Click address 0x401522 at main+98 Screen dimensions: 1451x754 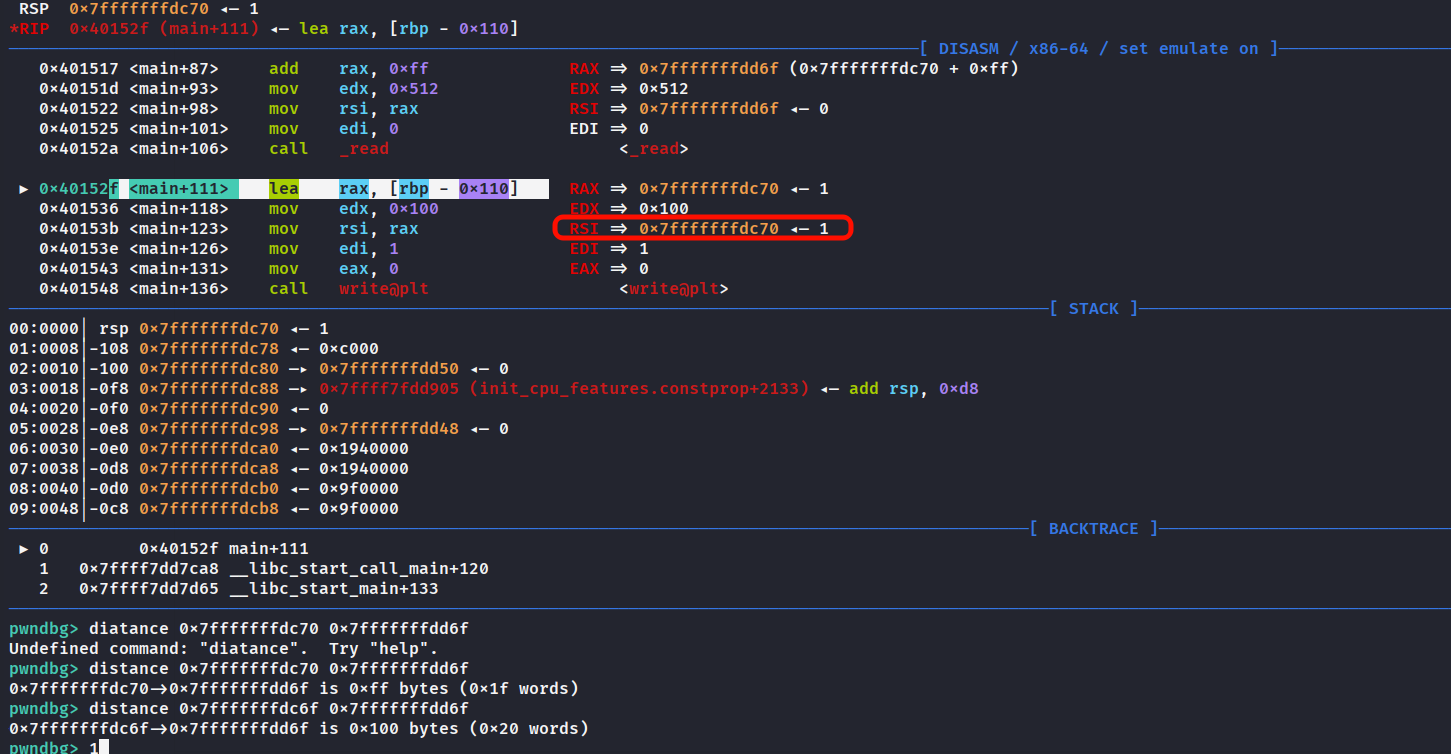[x=79, y=108]
